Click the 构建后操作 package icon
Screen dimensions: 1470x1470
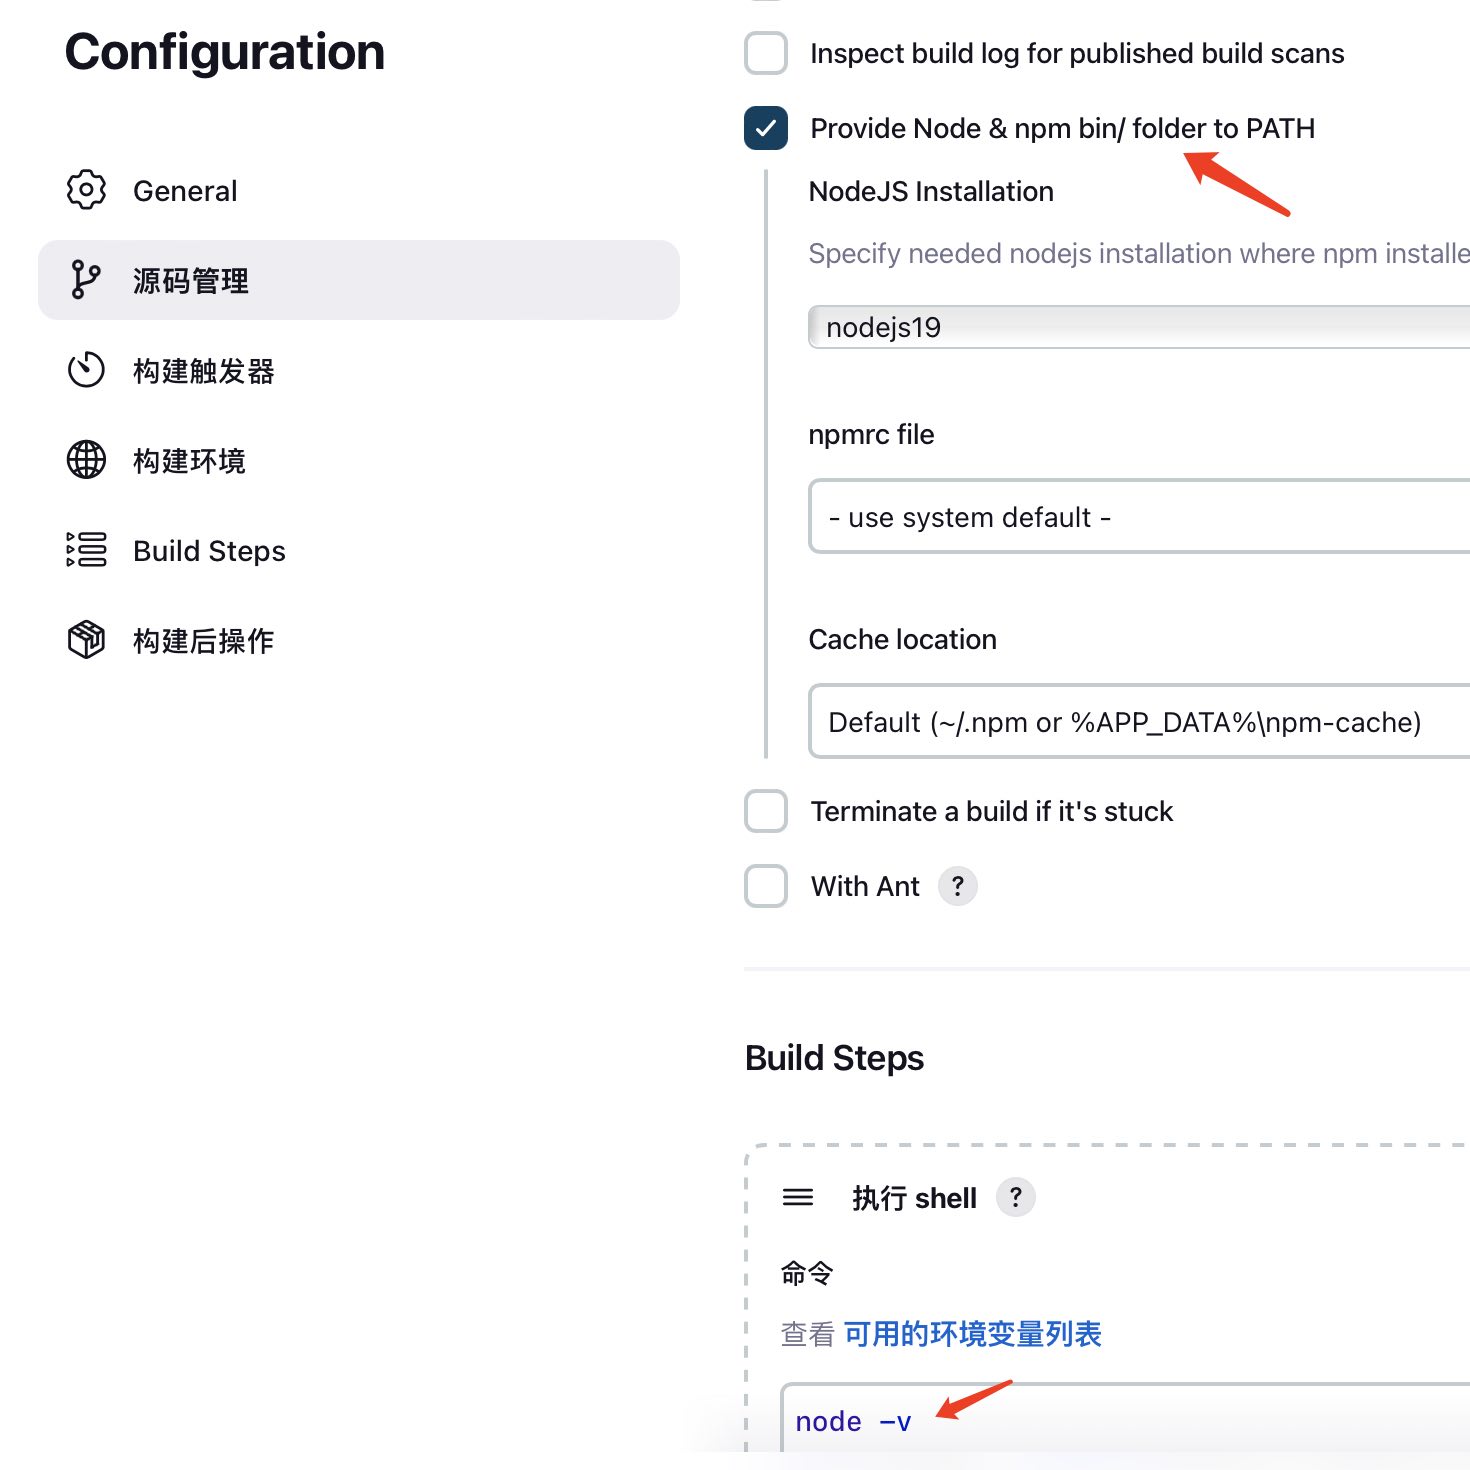(x=86, y=640)
